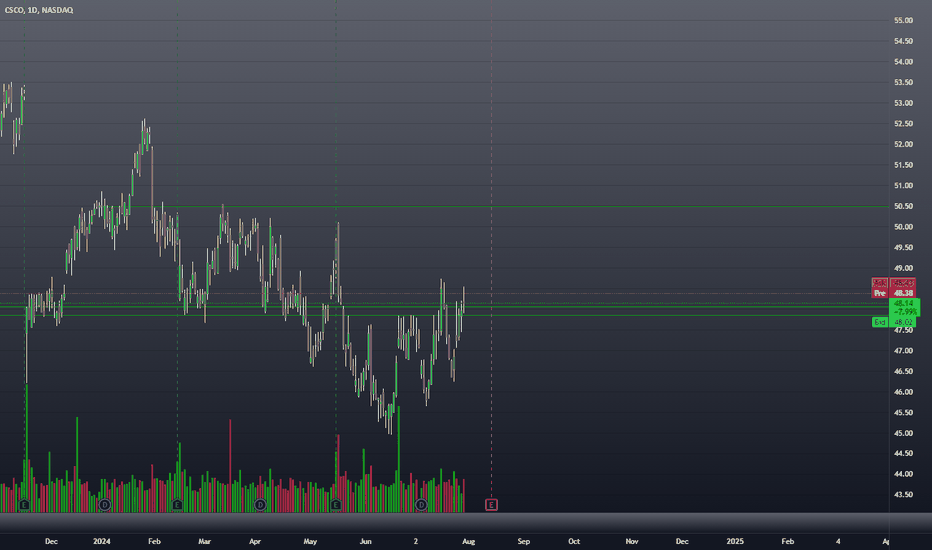
Task: Open the earnings E marker before December
Action: click(24, 505)
